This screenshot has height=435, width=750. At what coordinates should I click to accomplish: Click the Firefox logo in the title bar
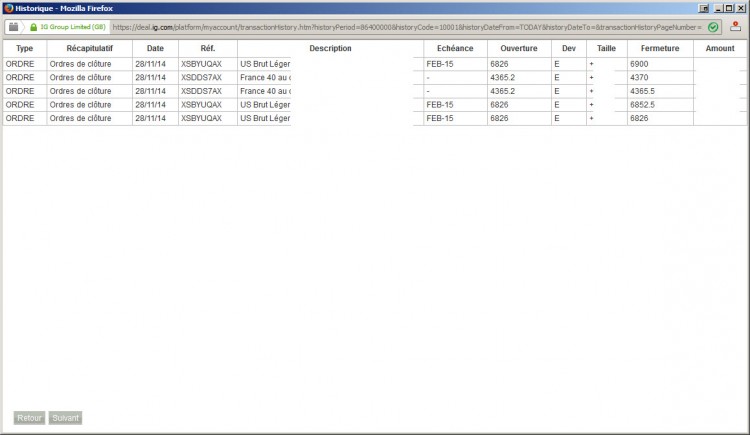point(8,8)
